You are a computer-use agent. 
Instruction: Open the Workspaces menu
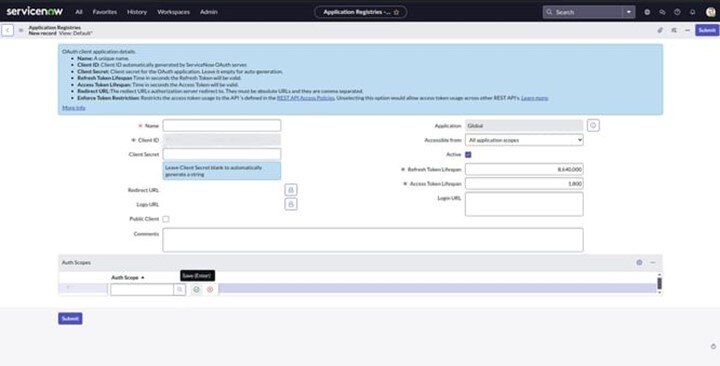pos(173,12)
